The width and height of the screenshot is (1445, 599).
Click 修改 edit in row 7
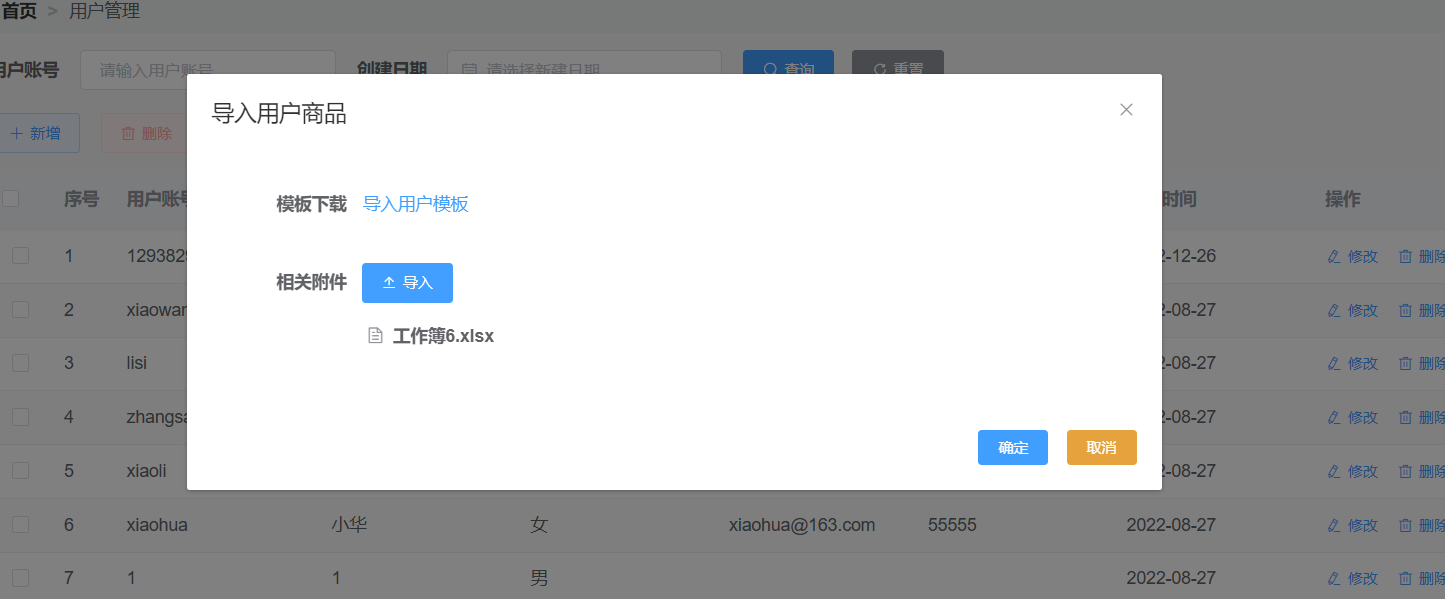click(1352, 578)
